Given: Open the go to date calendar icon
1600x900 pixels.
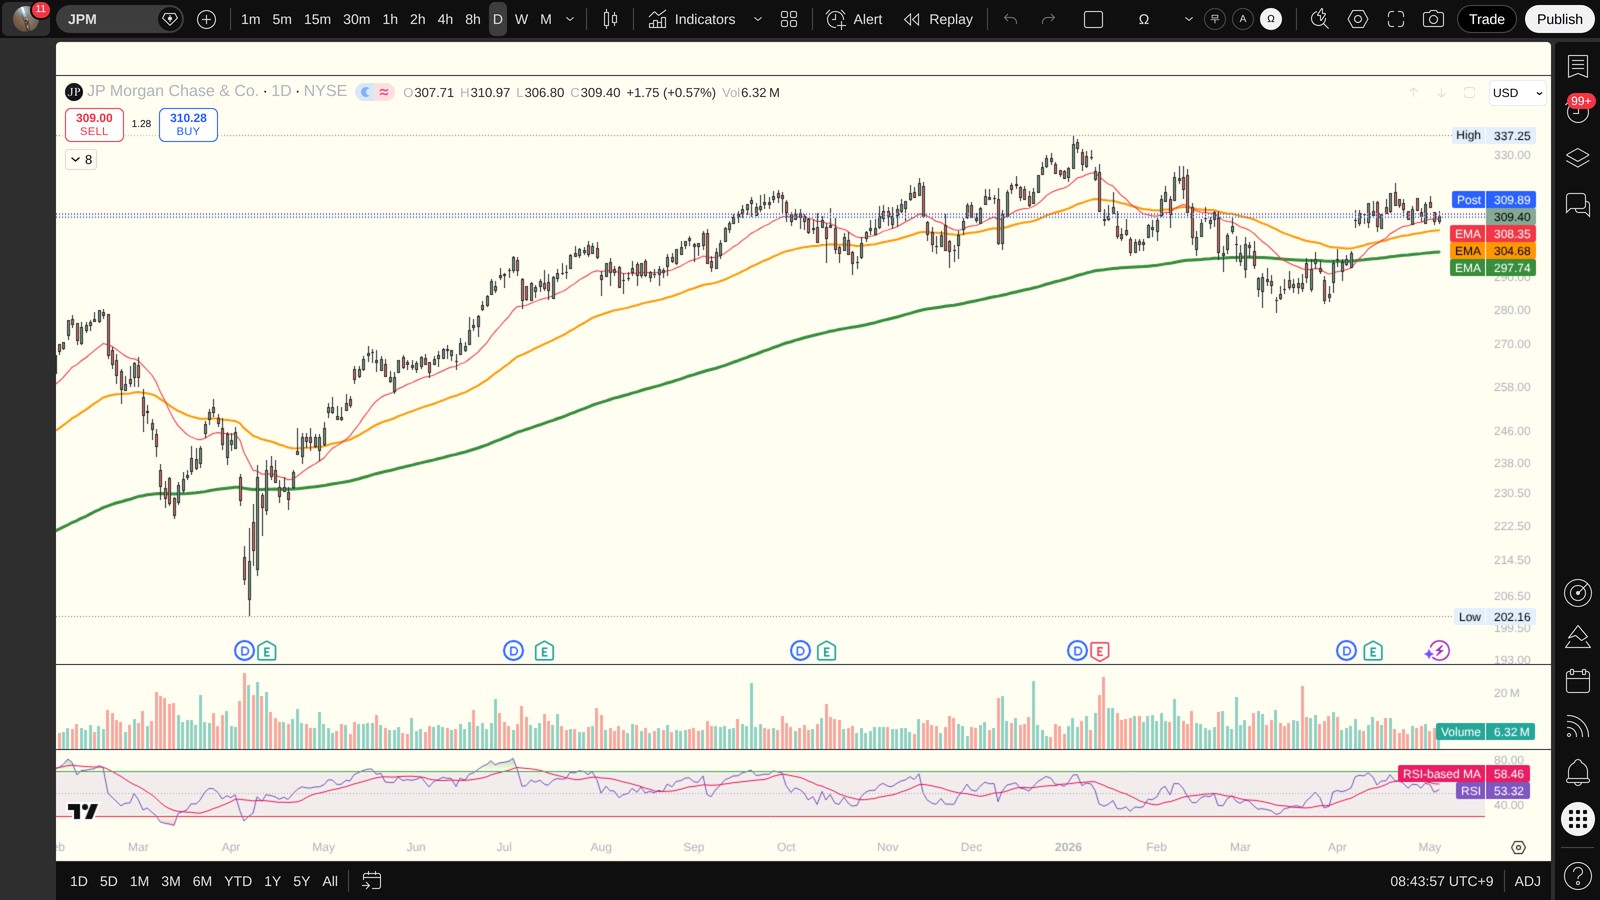Looking at the screenshot, I should (x=372, y=881).
